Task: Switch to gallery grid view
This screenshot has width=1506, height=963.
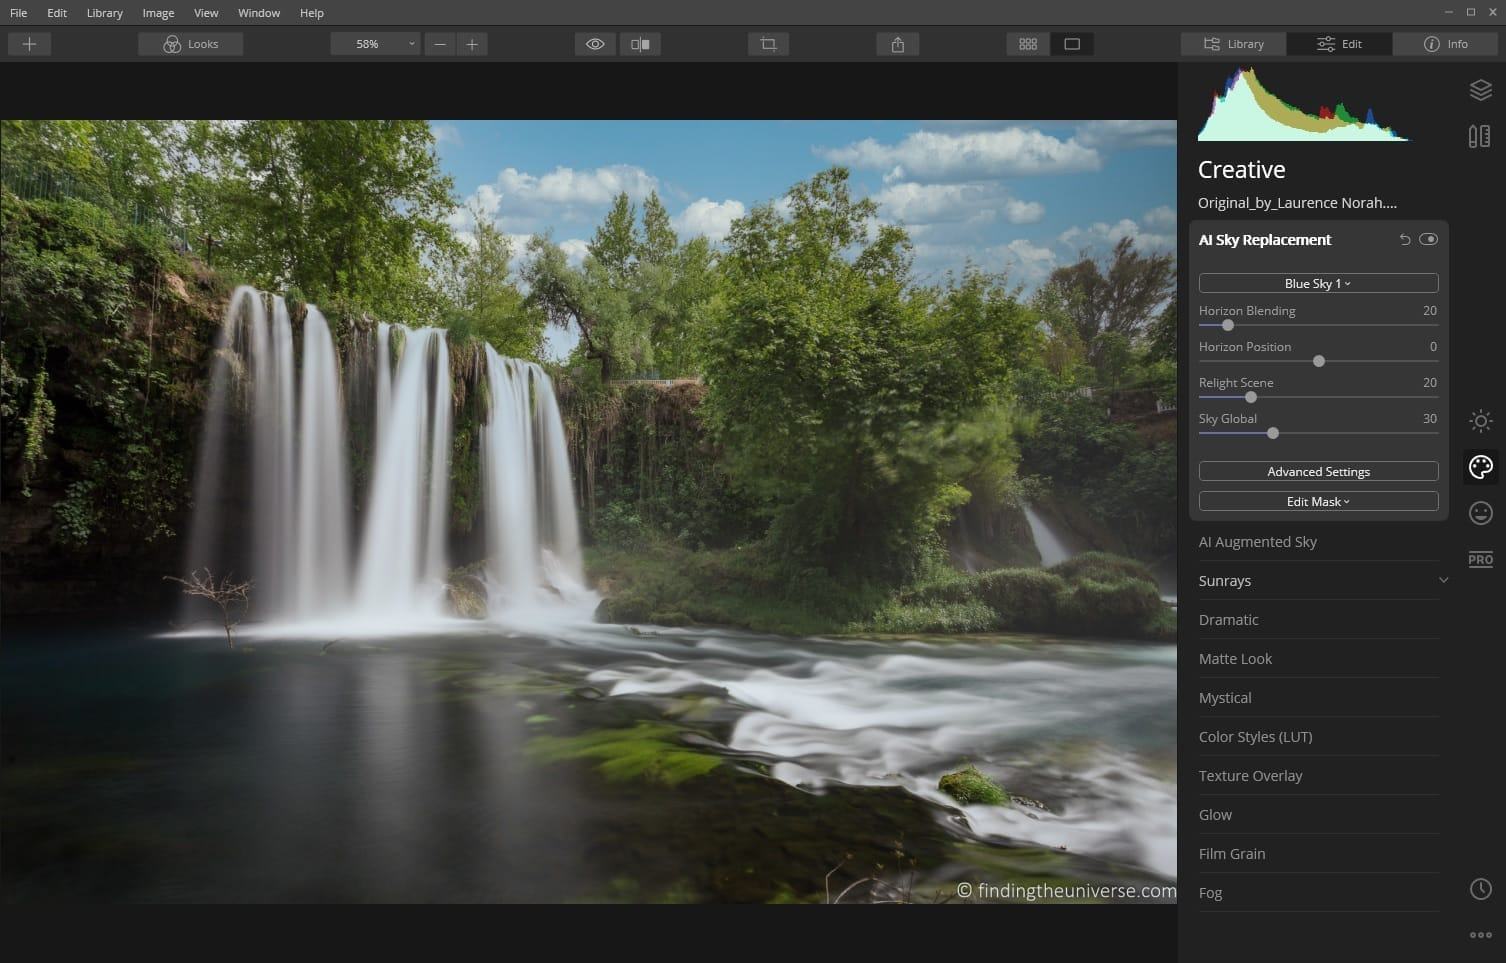Action: (x=1027, y=43)
